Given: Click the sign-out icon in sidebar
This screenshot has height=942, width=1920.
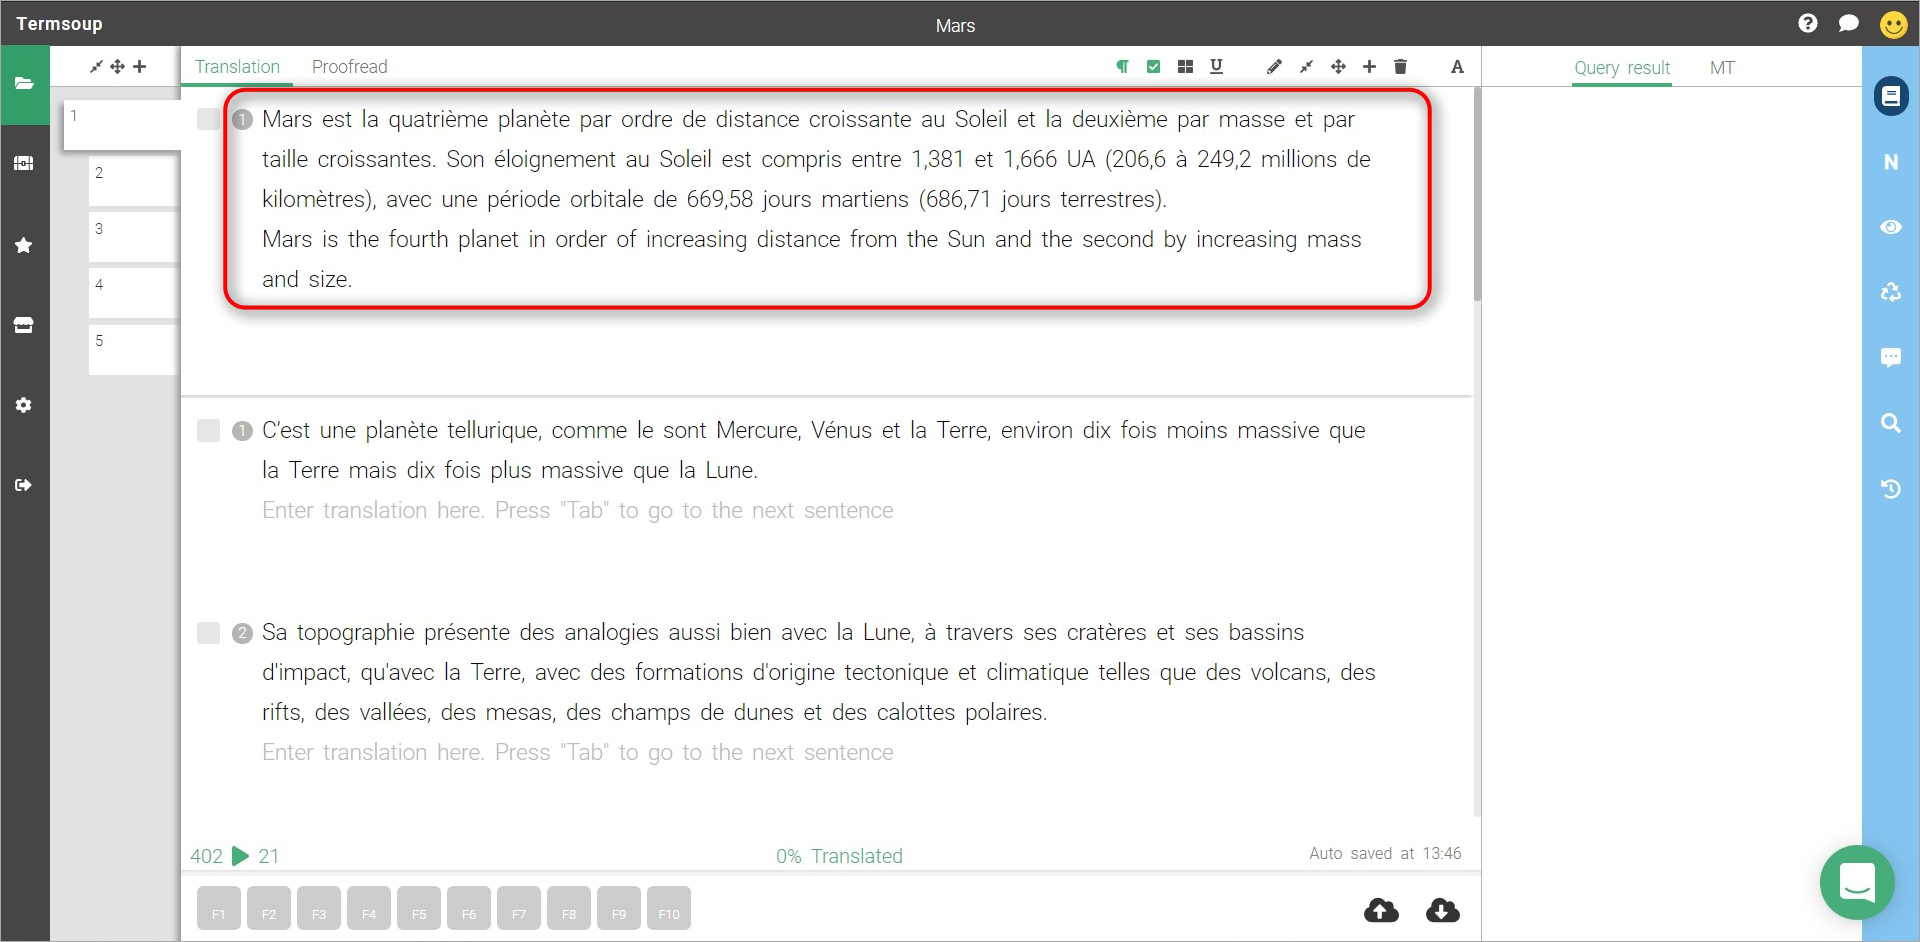Looking at the screenshot, I should tap(24, 485).
